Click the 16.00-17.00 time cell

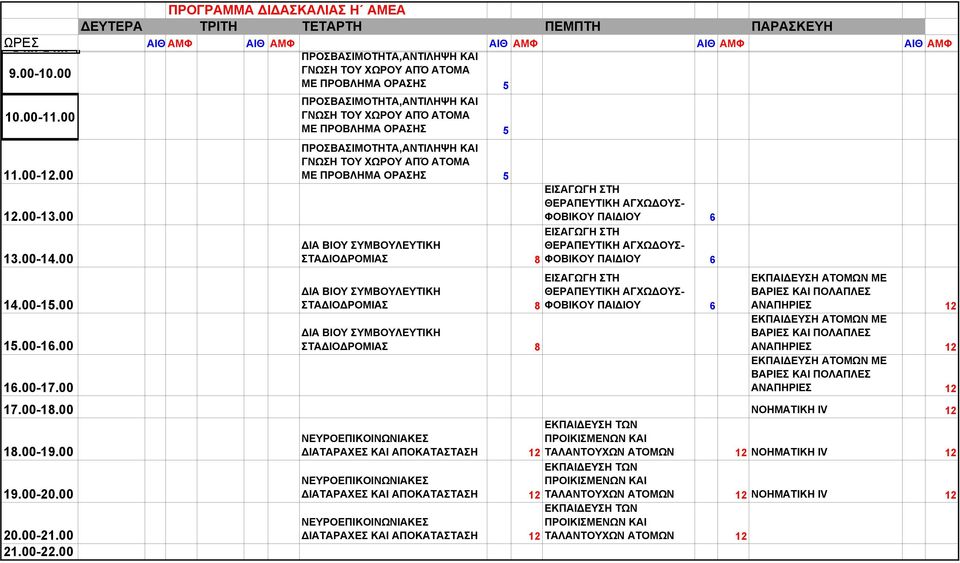pos(40,375)
